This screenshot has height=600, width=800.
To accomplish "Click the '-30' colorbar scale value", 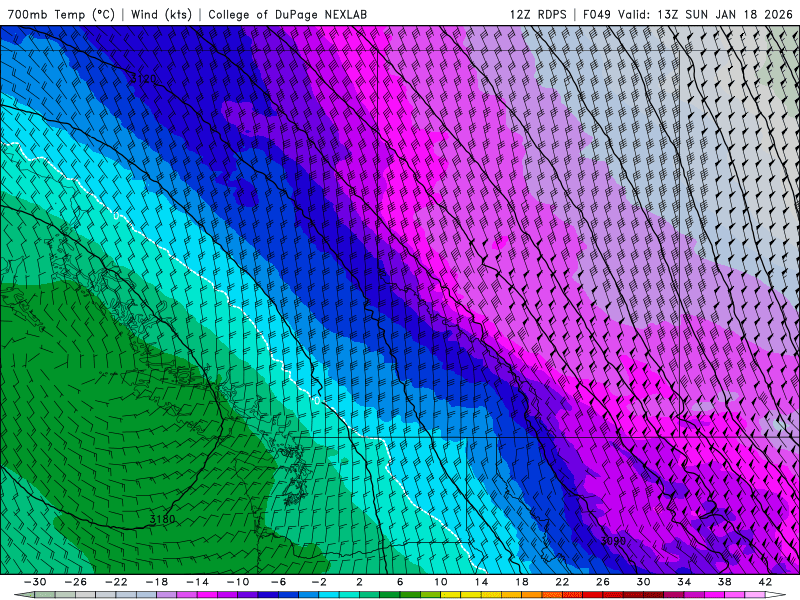I will [35, 582].
